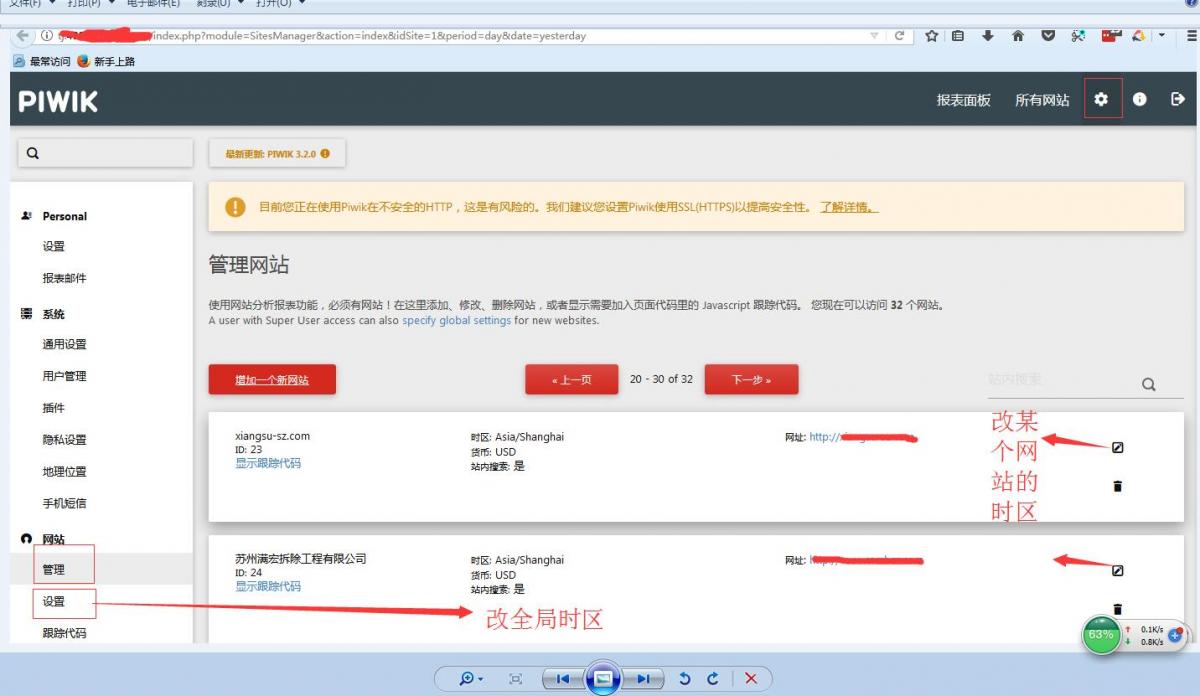
Task: Rotate image counterclockwise in photo viewer
Action: (x=685, y=679)
